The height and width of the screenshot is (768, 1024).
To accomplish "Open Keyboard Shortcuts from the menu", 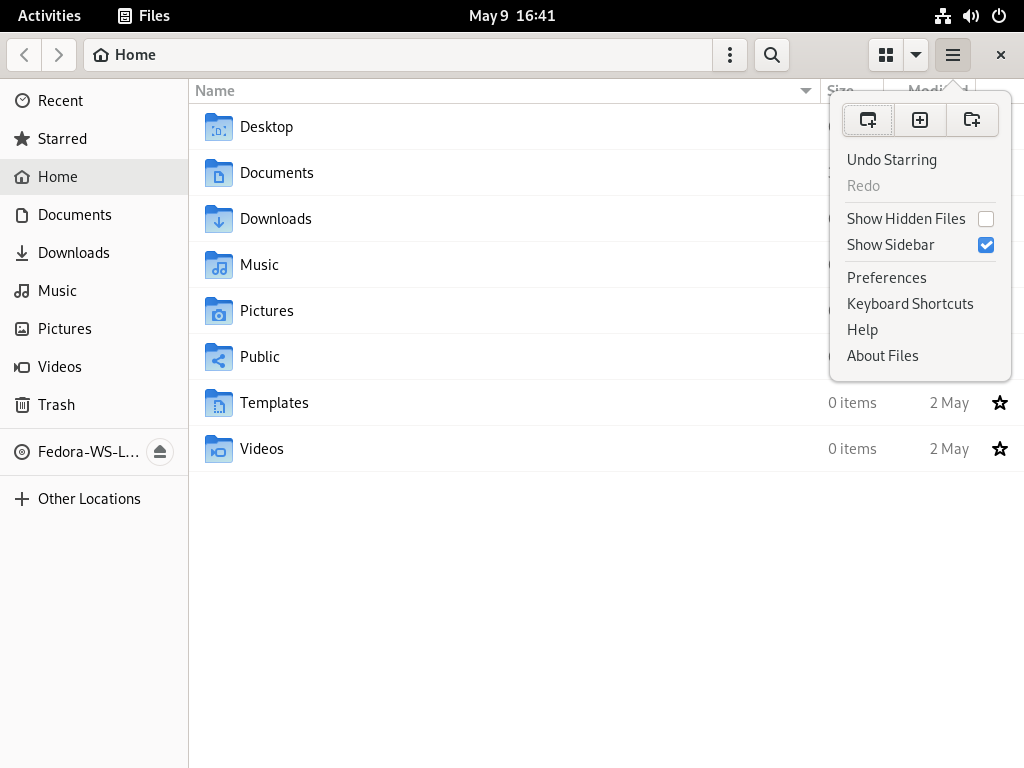I will (x=910, y=304).
